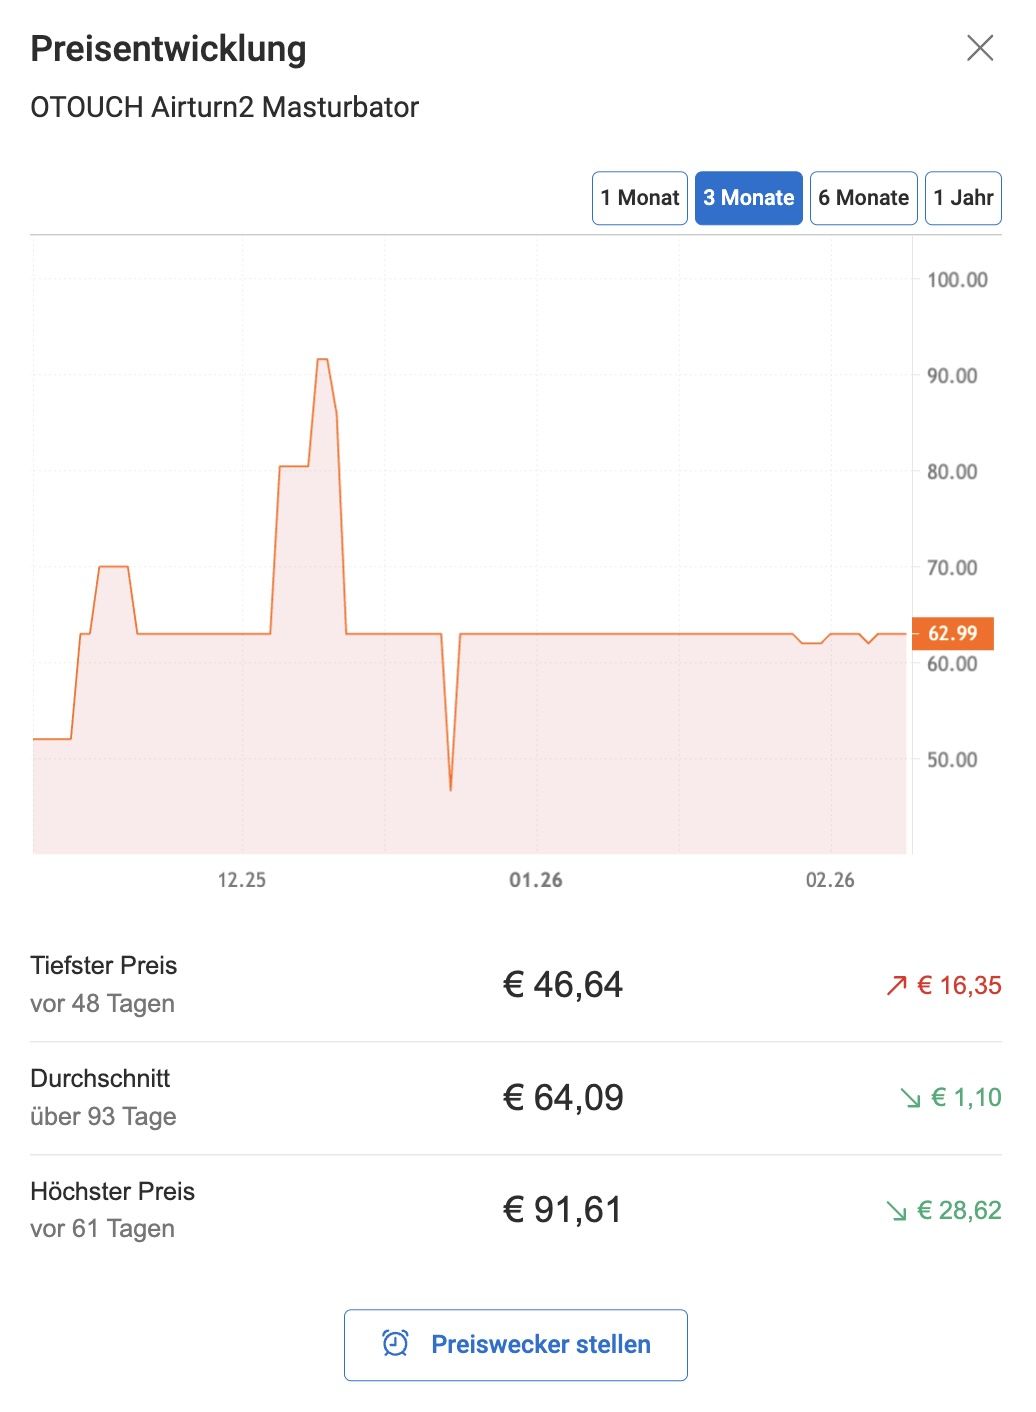Click the 02.26 date label on the axis
Image resolution: width=1036 pixels, height=1412 pixels.
click(x=830, y=880)
